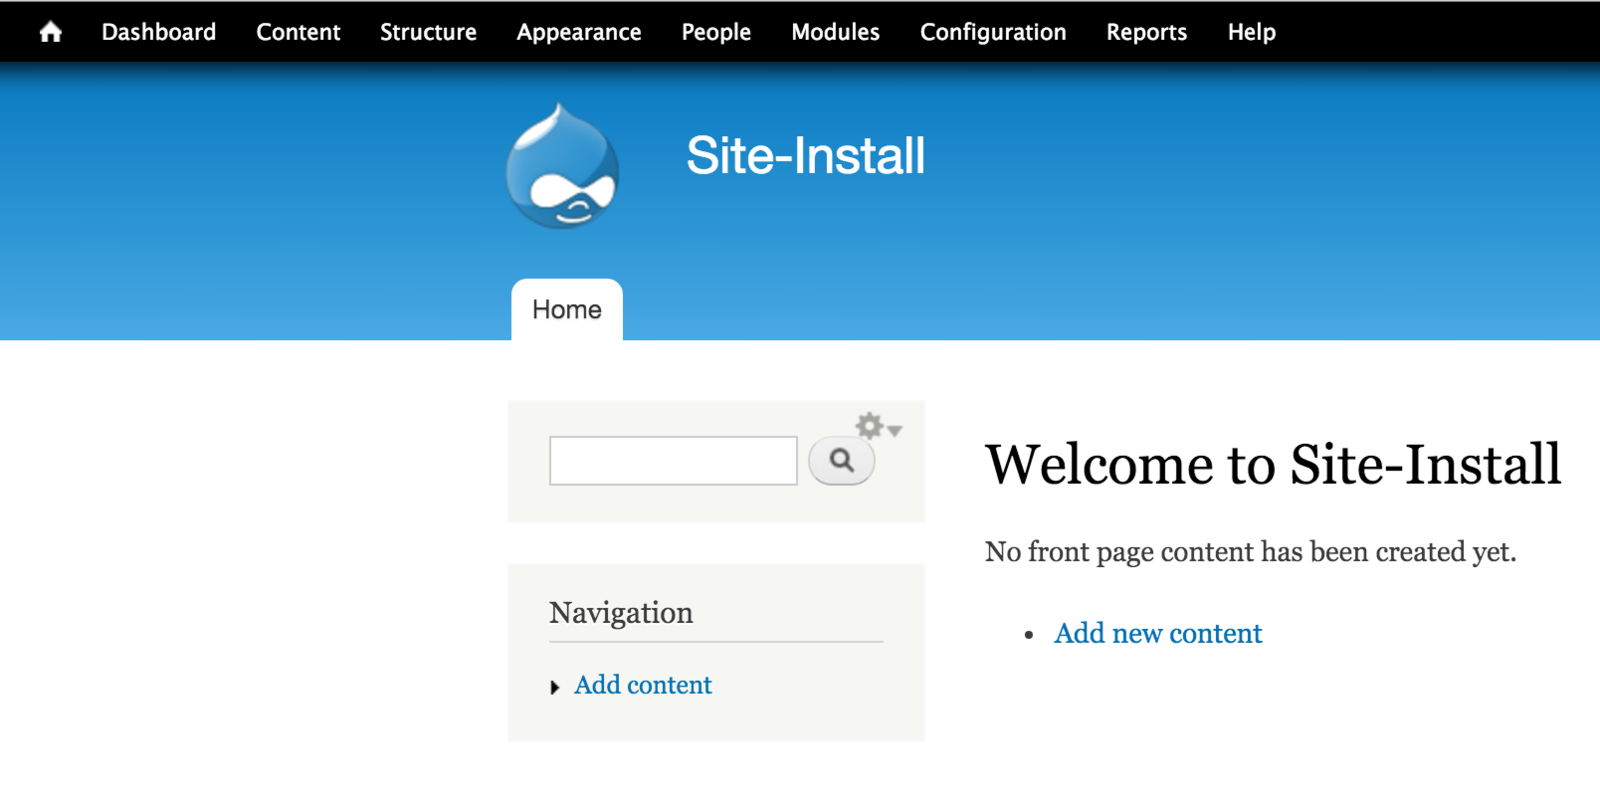Click the Navigation block title

point(621,613)
